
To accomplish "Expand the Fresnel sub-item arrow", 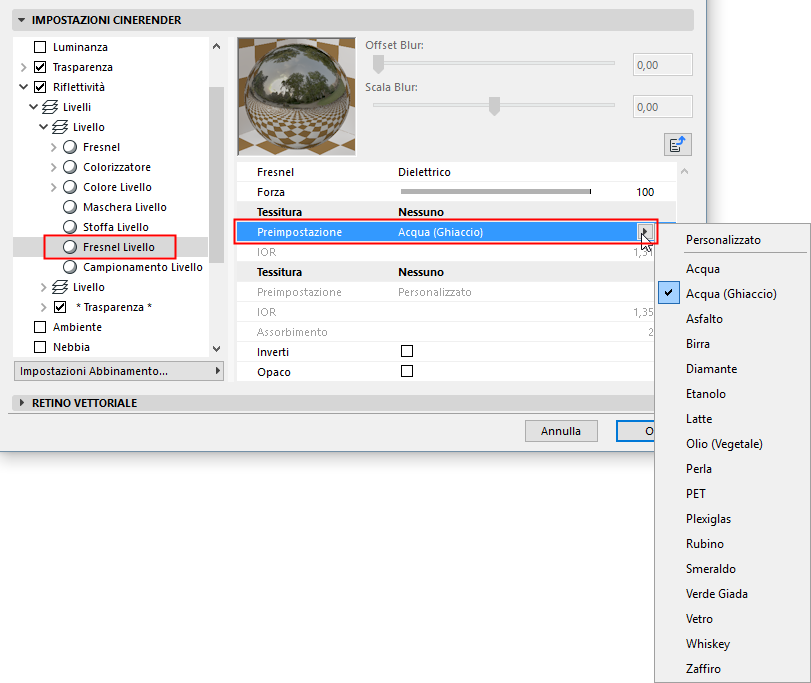I will (x=54, y=147).
